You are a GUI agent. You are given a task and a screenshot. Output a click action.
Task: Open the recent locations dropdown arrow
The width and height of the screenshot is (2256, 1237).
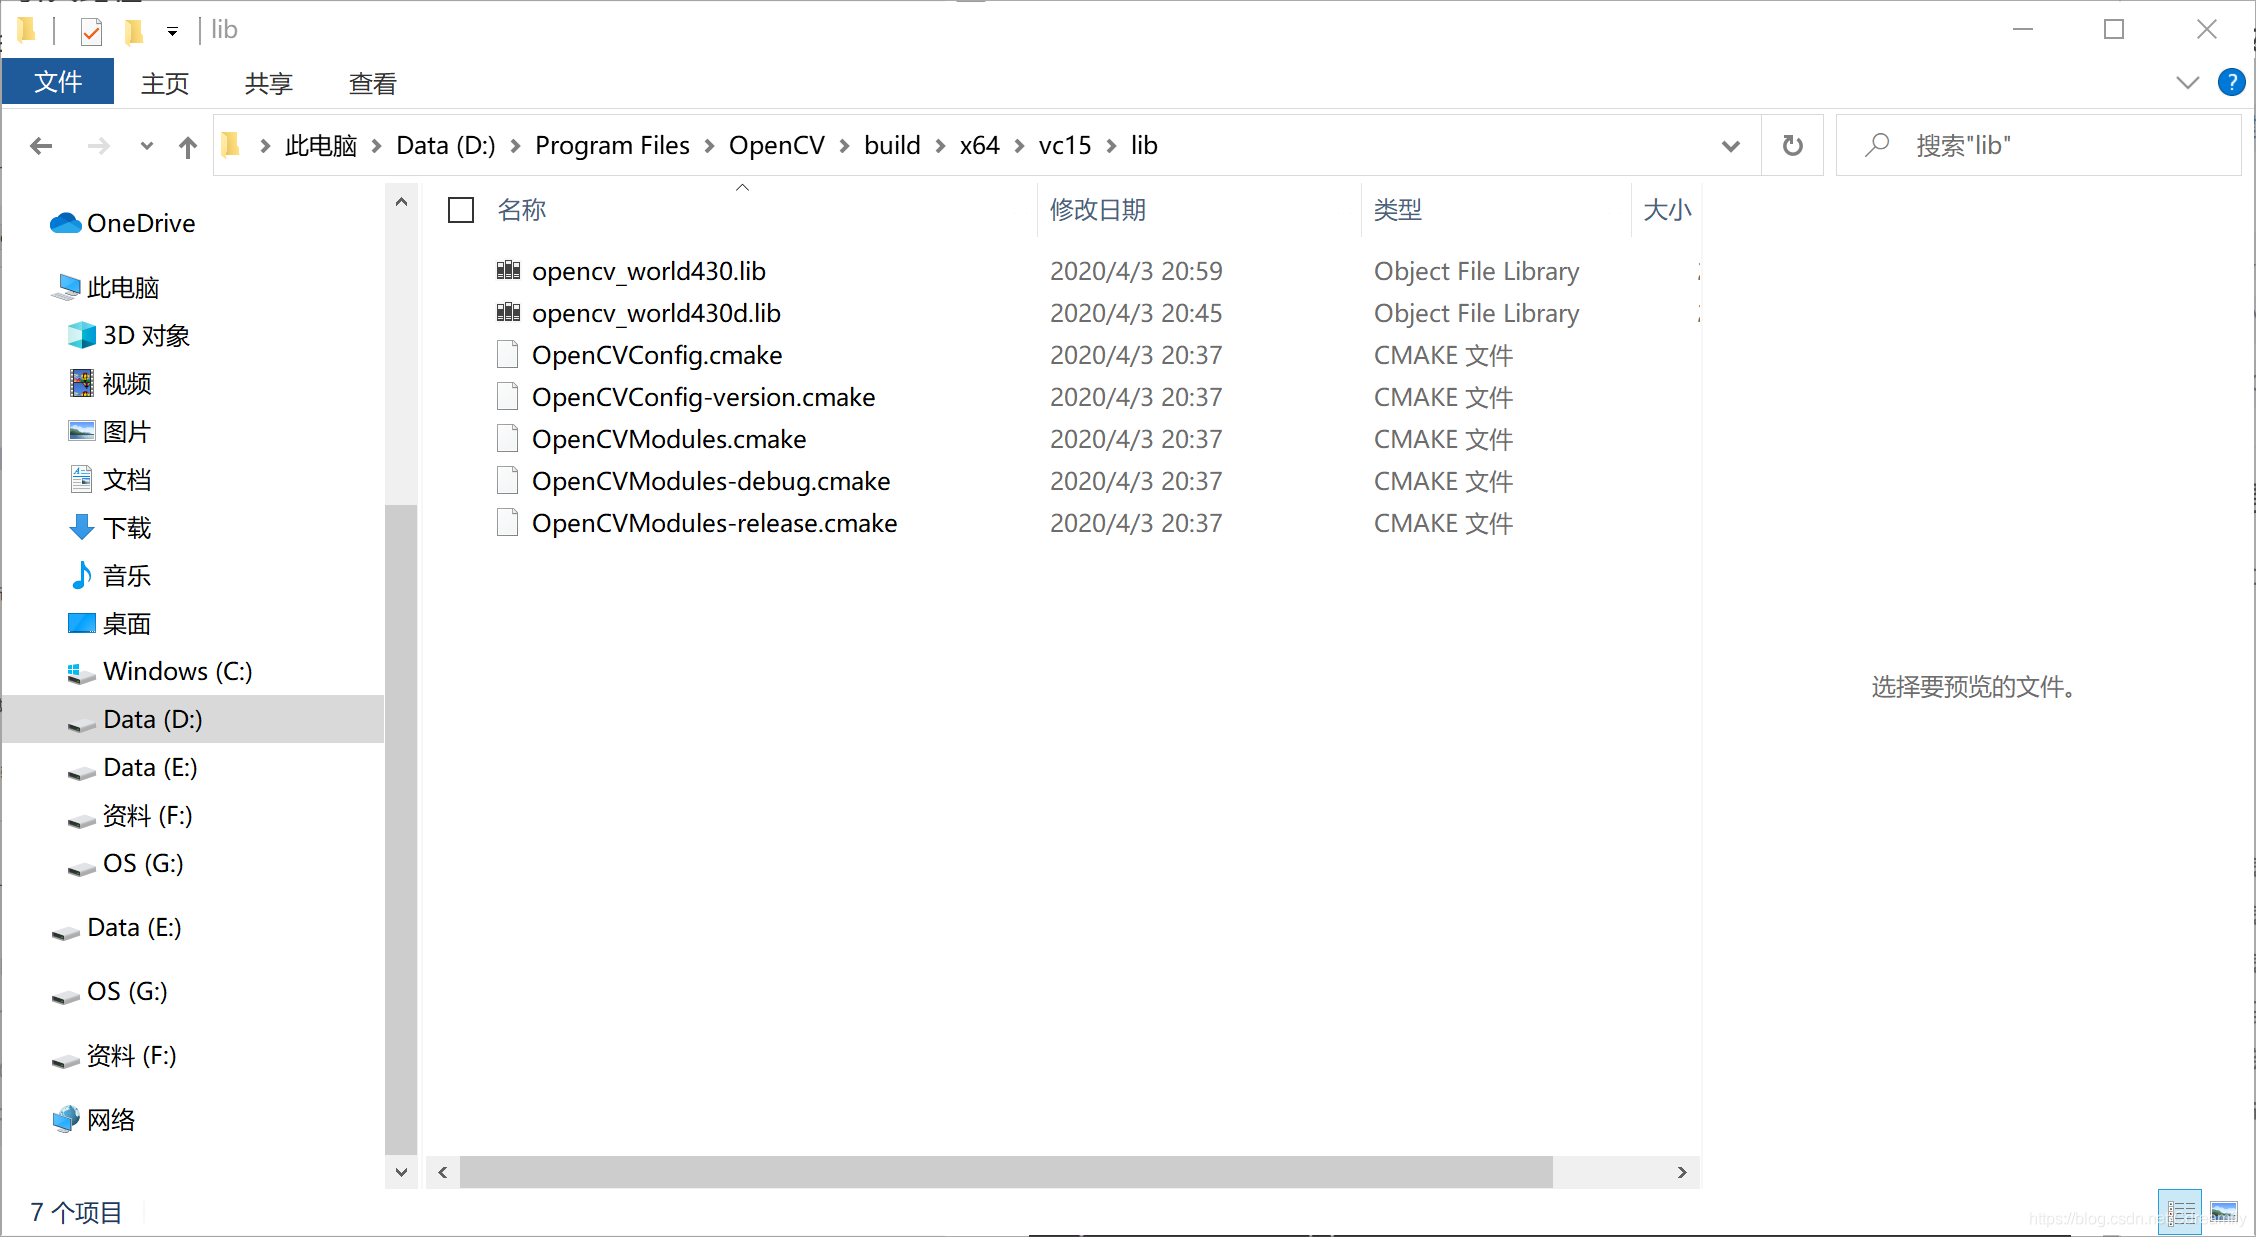point(147,146)
